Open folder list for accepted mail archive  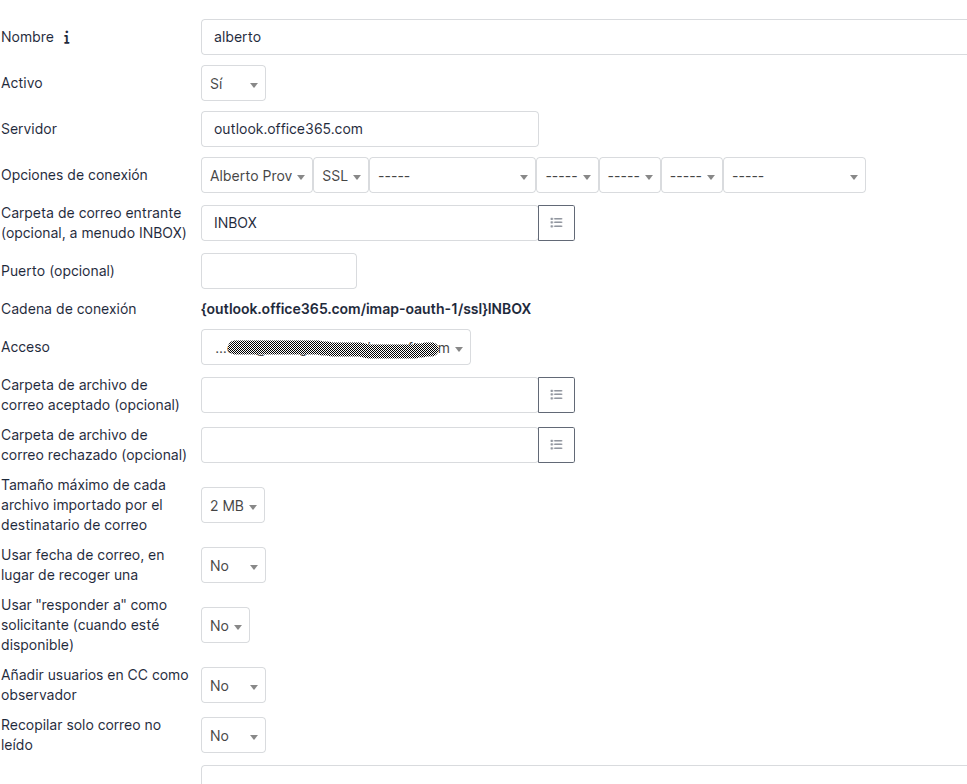click(x=556, y=395)
